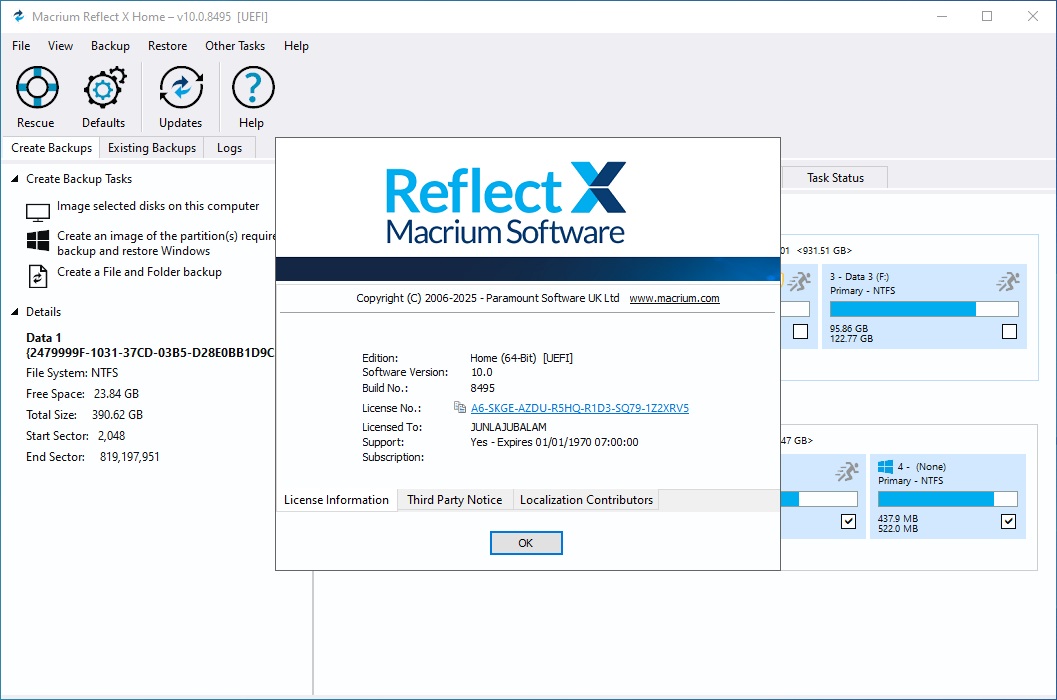The image size is (1057, 700).
Task: Click the running-figure icon on Data 3 (F:) partition
Action: [1008, 281]
